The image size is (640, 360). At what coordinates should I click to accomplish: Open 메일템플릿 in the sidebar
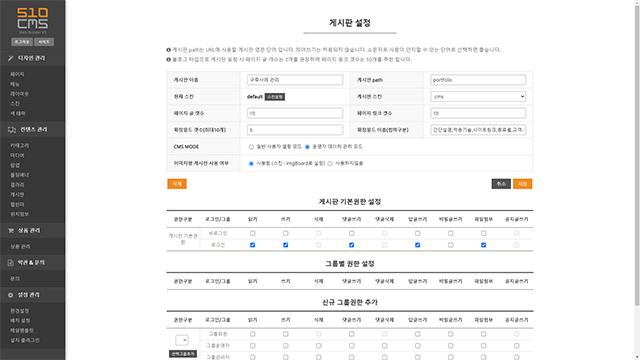pyautogui.click(x=22, y=331)
